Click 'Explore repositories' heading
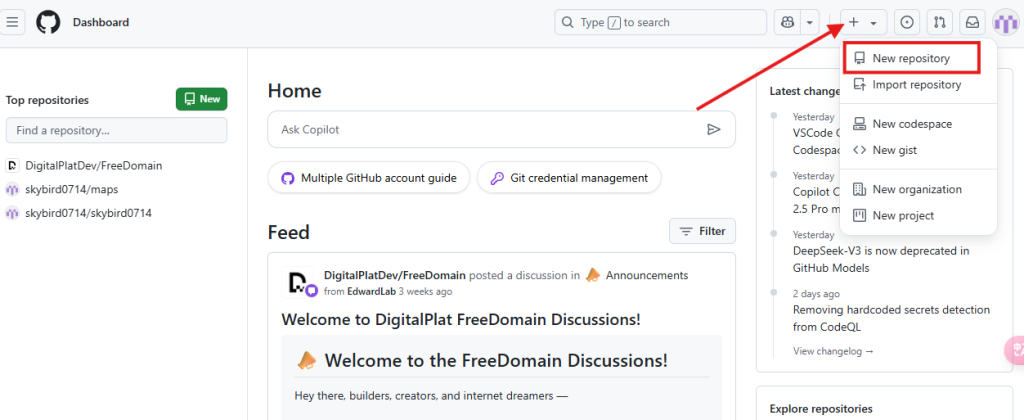 coord(821,409)
